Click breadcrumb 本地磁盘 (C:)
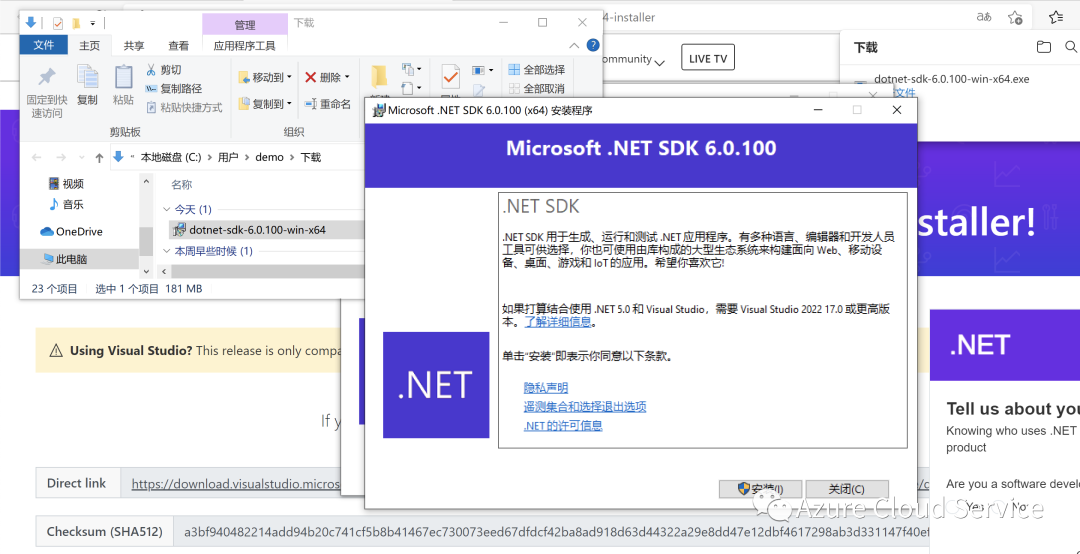 (171, 157)
